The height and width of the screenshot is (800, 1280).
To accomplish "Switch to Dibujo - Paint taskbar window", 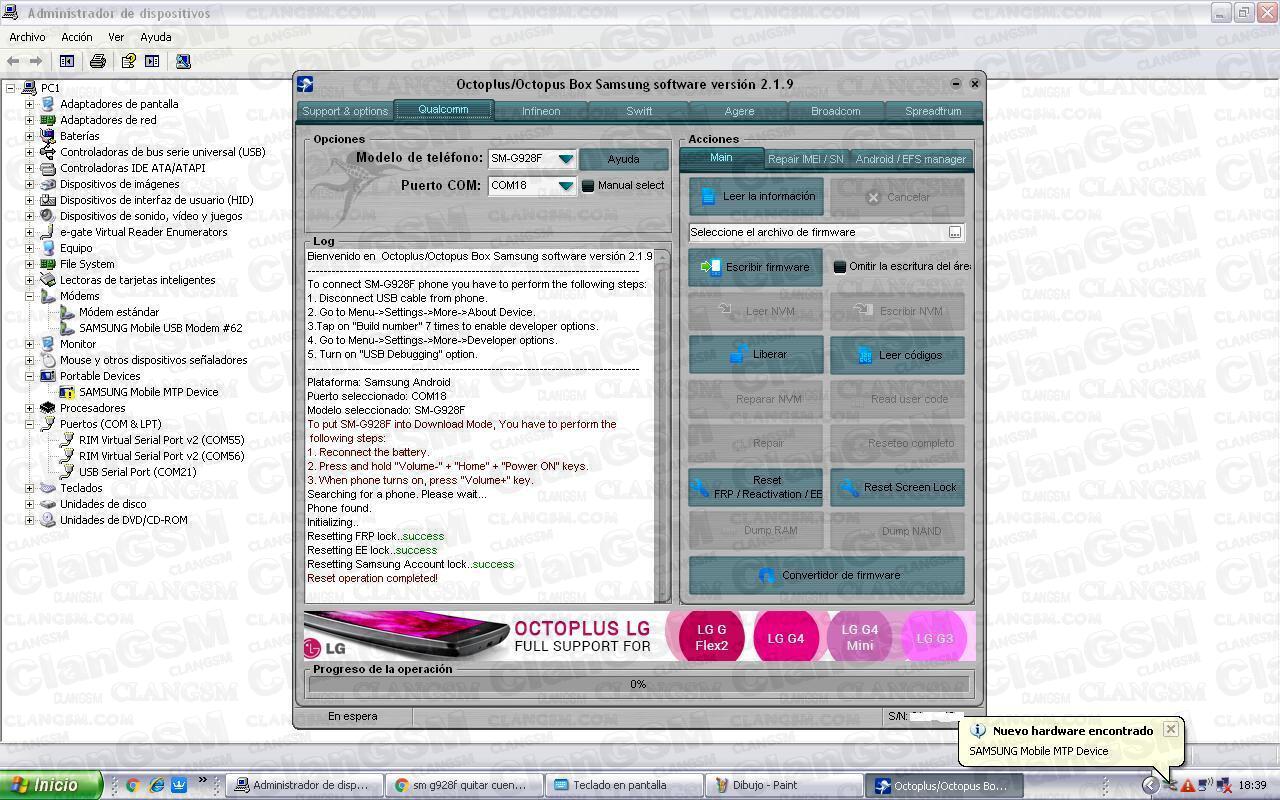I will click(x=784, y=785).
